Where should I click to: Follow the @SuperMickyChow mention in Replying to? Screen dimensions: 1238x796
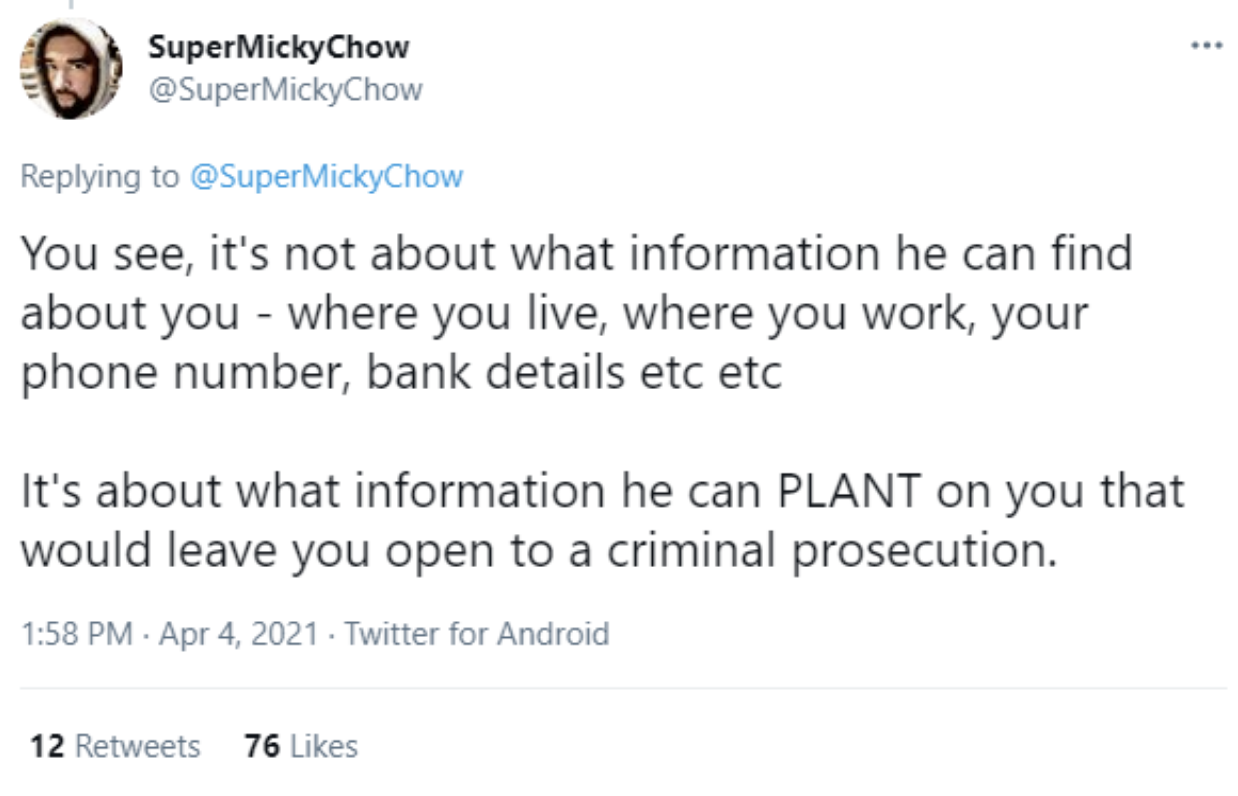(326, 177)
